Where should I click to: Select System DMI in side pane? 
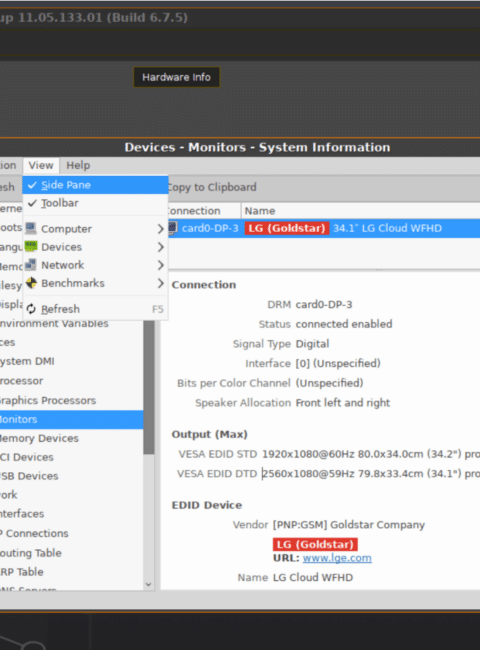pos(71,361)
